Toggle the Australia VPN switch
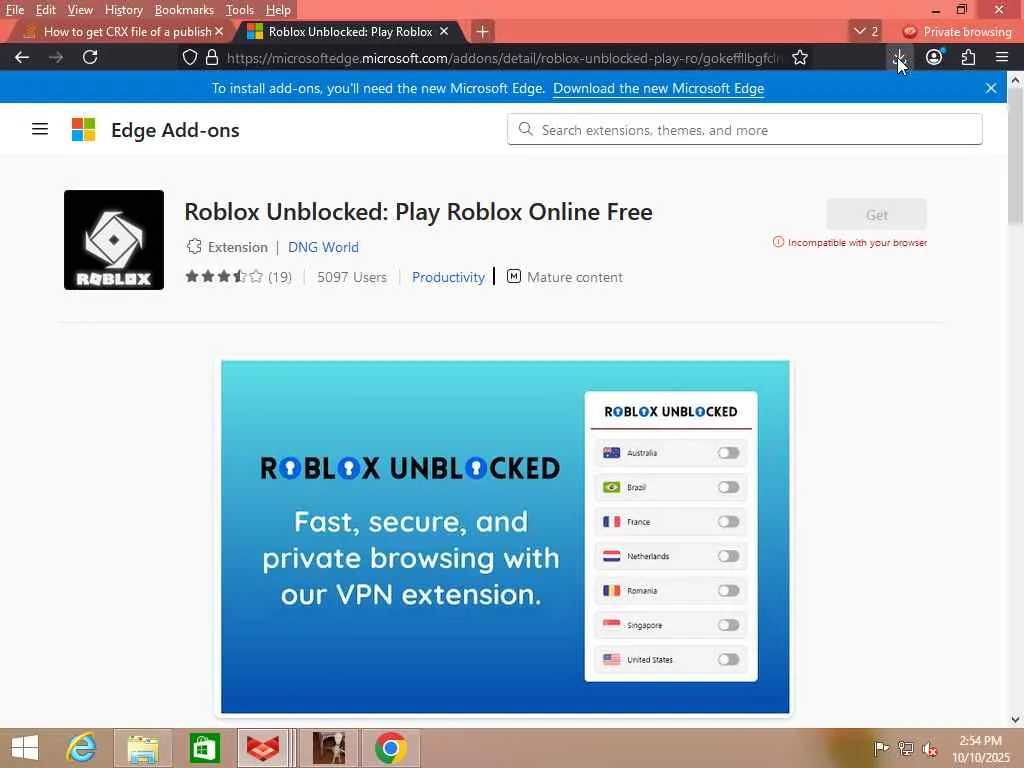This screenshot has width=1024, height=768. click(x=728, y=453)
